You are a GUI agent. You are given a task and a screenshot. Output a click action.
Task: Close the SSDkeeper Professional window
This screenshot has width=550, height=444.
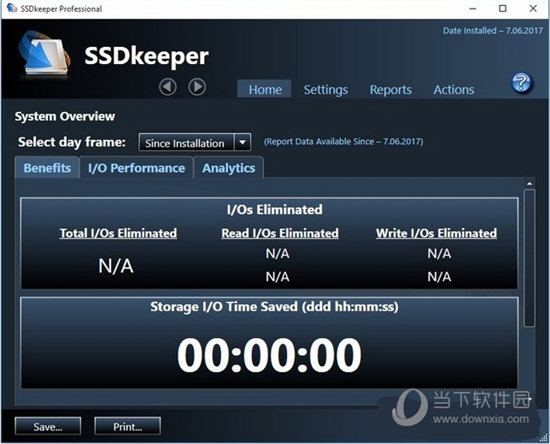533,9
